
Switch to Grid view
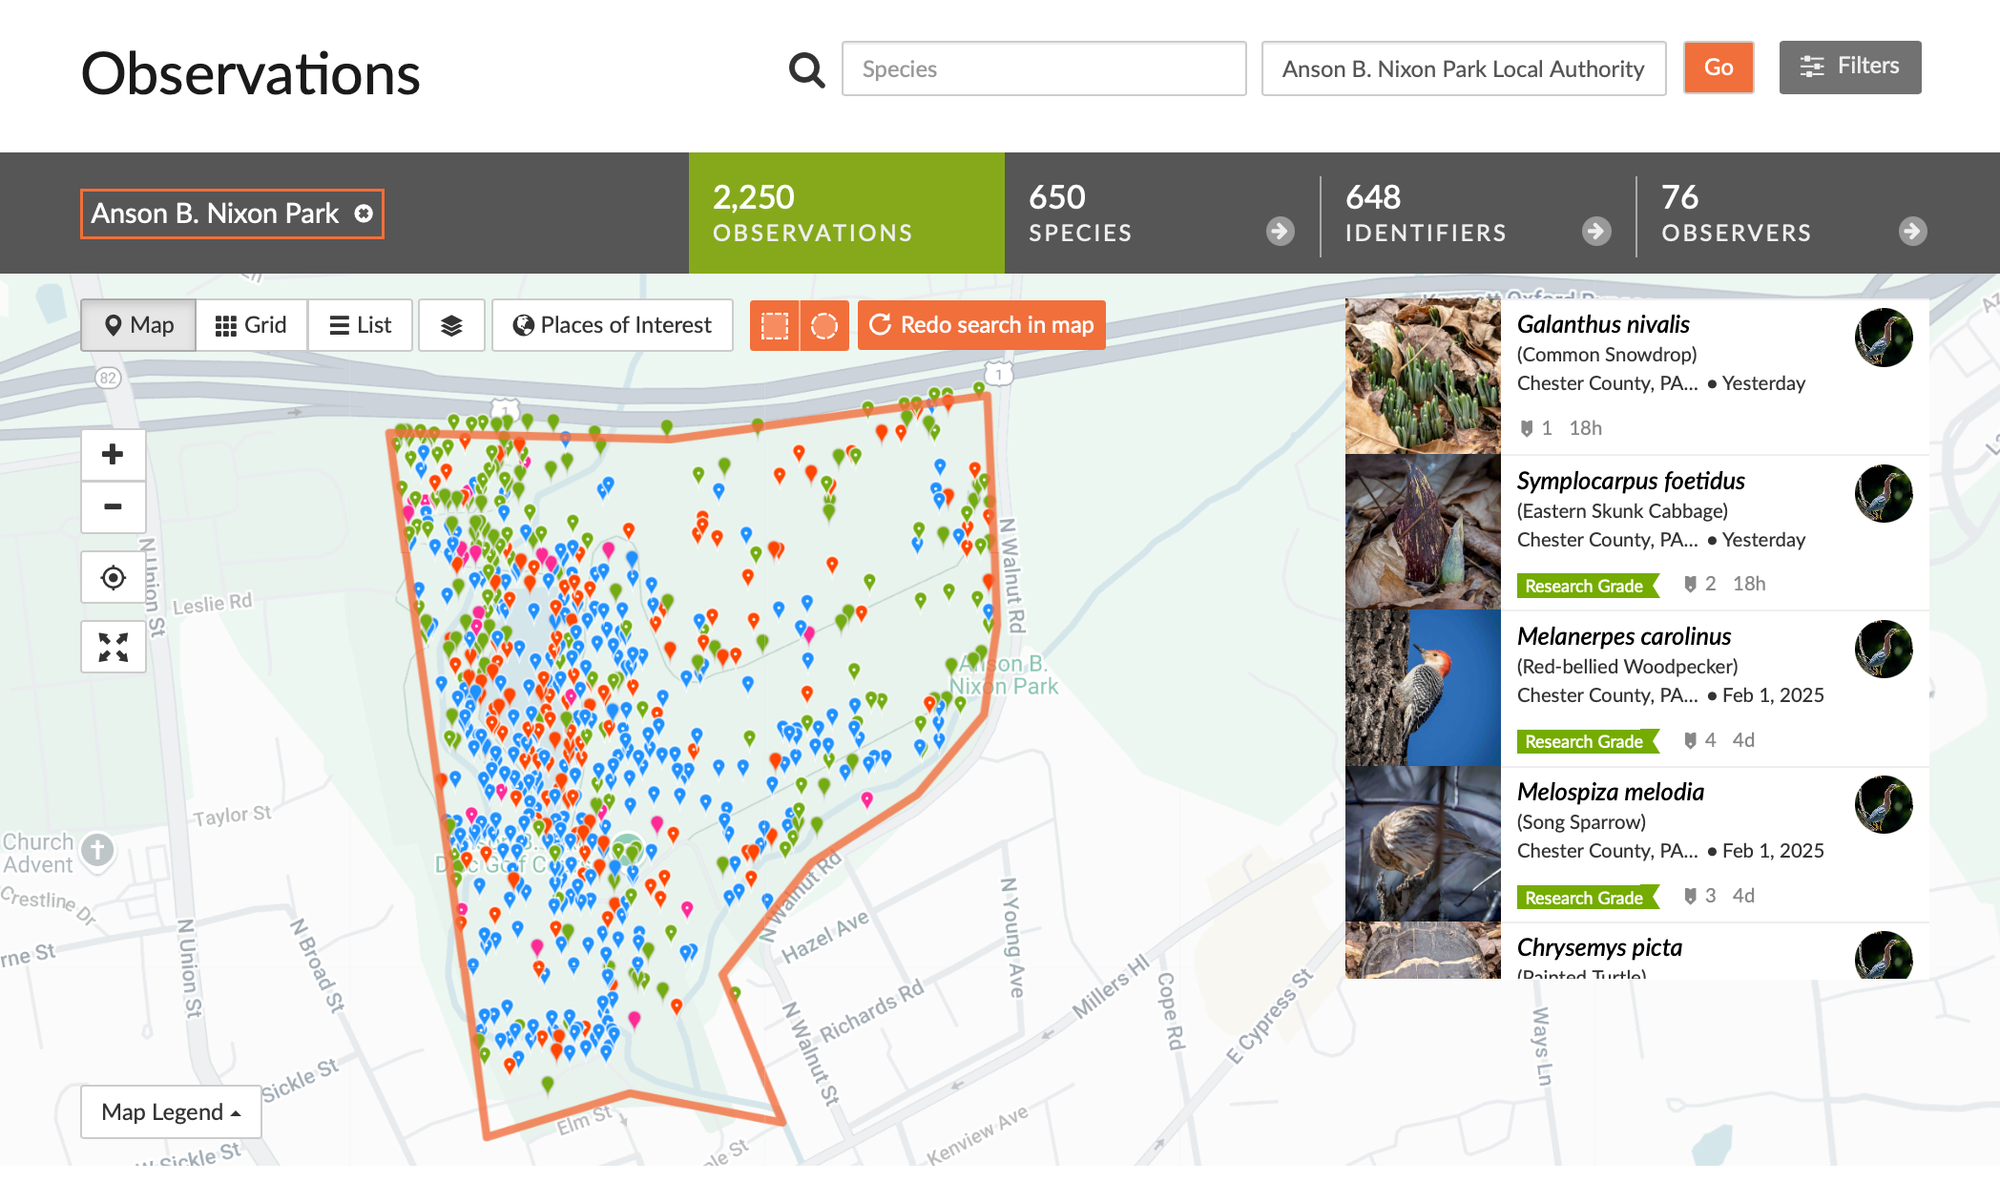[x=251, y=325]
